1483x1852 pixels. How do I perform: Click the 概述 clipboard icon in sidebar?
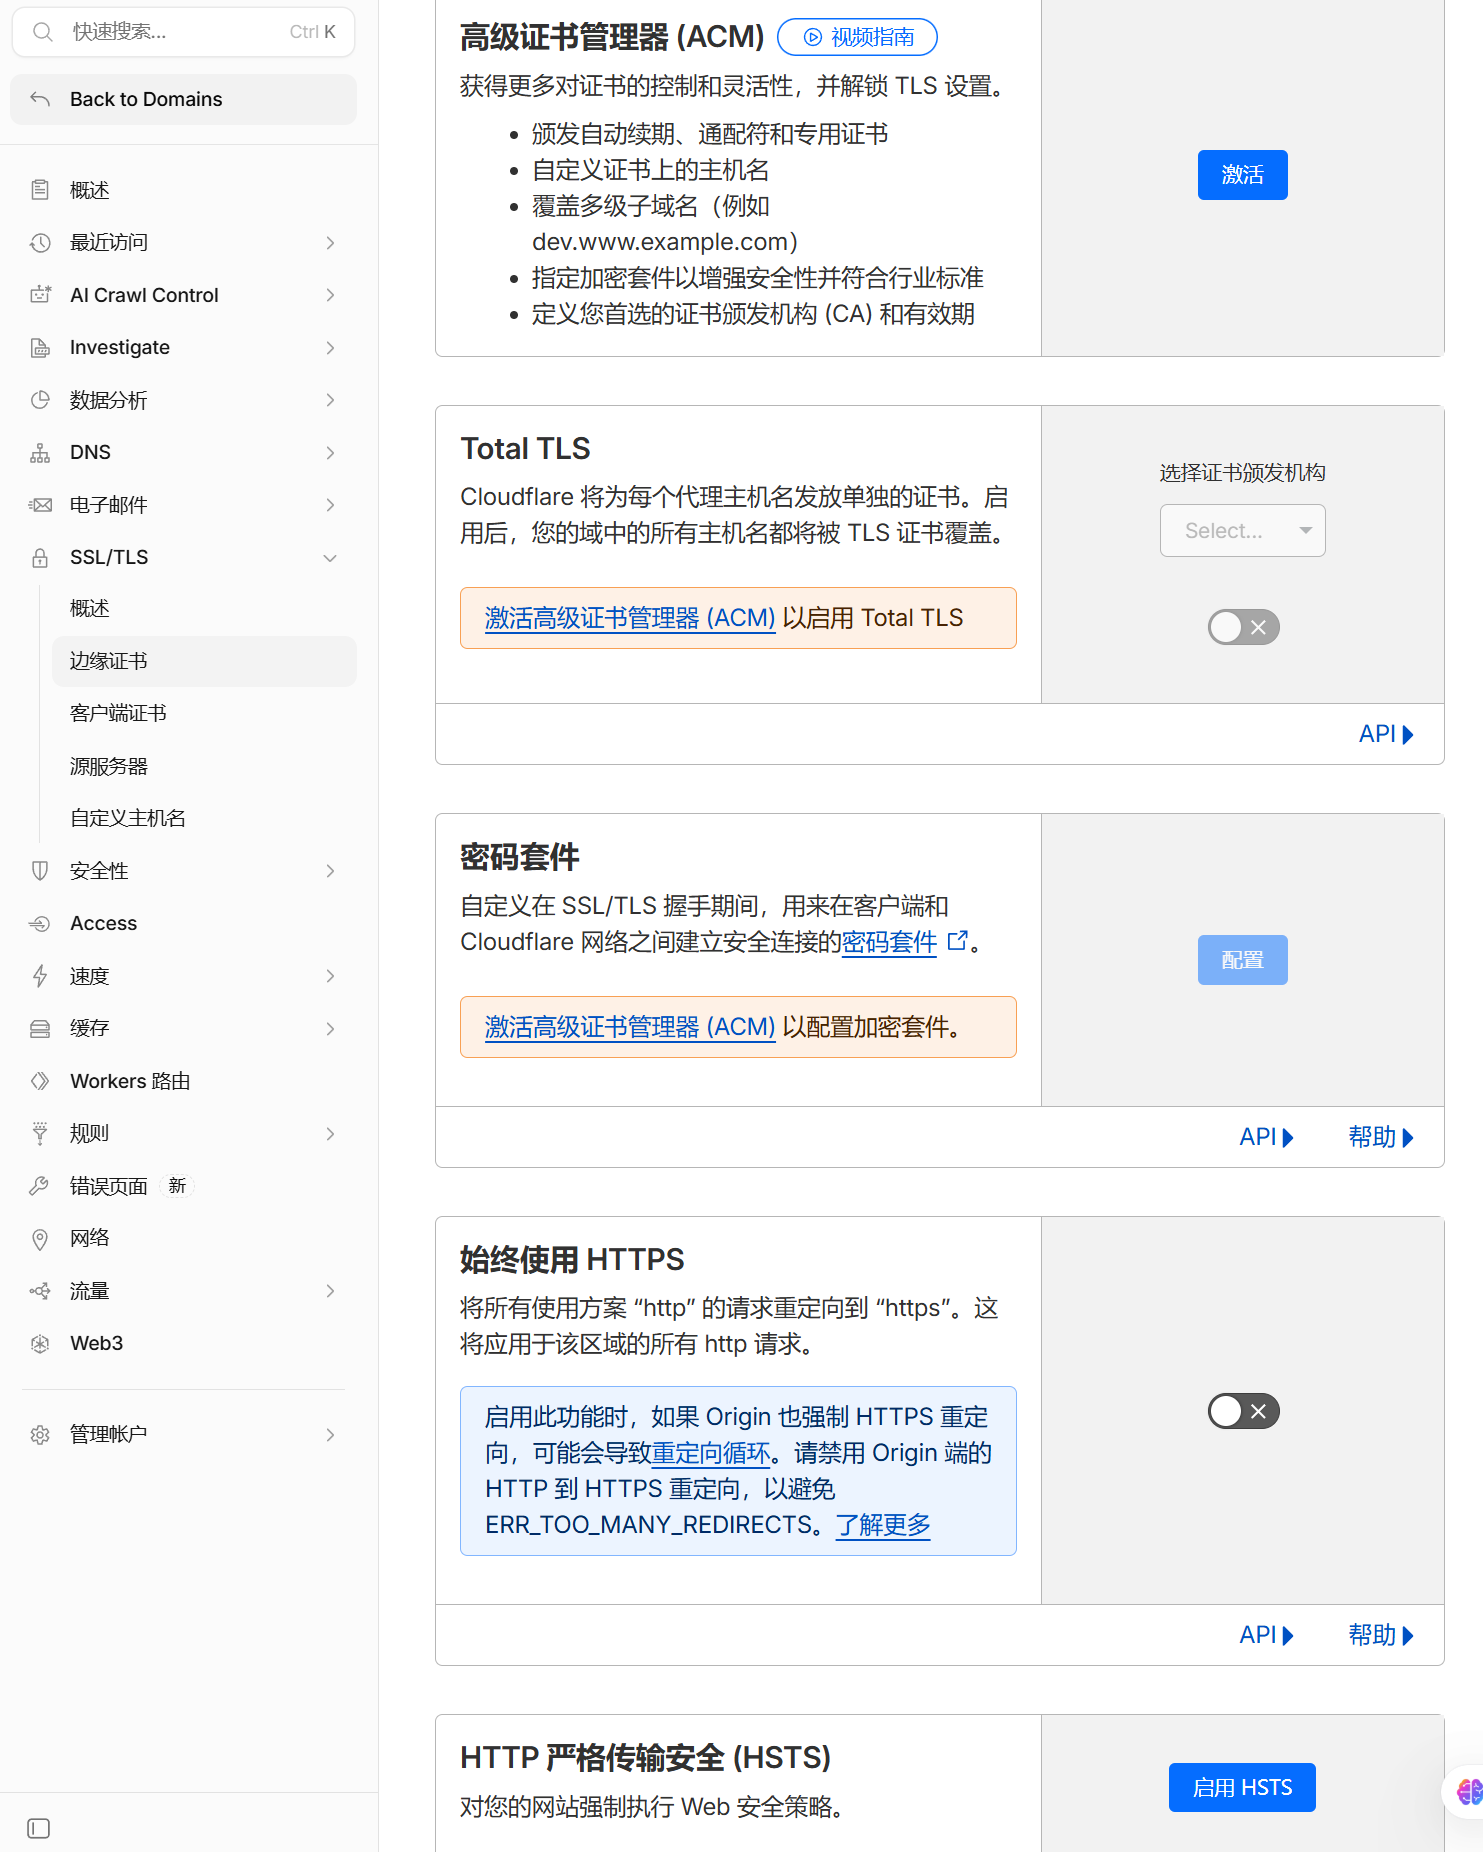(40, 190)
